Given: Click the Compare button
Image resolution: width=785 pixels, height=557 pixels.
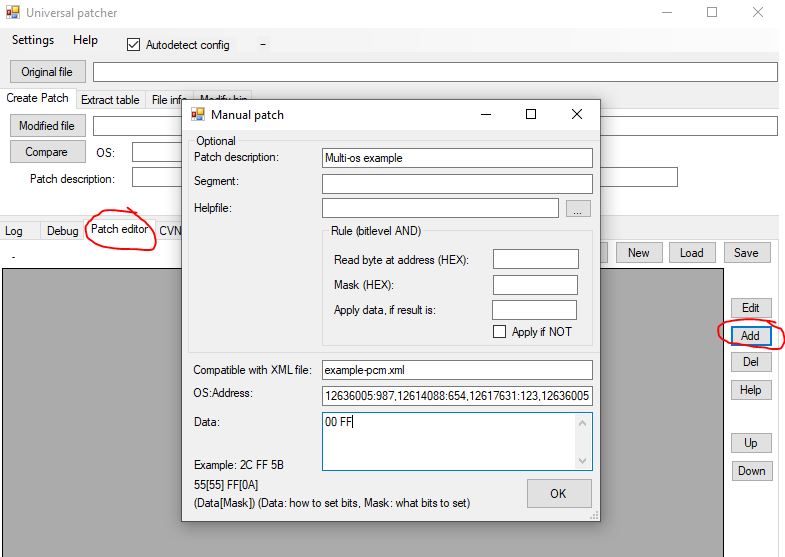Looking at the screenshot, I should 48,152.
